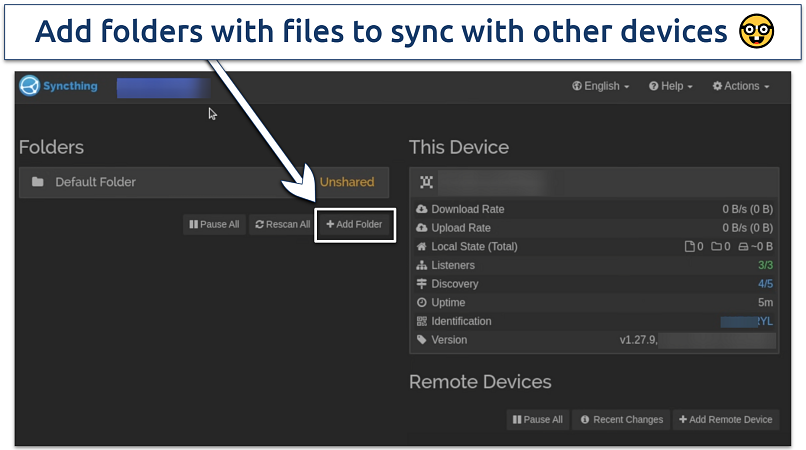Pause all remote devices

point(538,420)
